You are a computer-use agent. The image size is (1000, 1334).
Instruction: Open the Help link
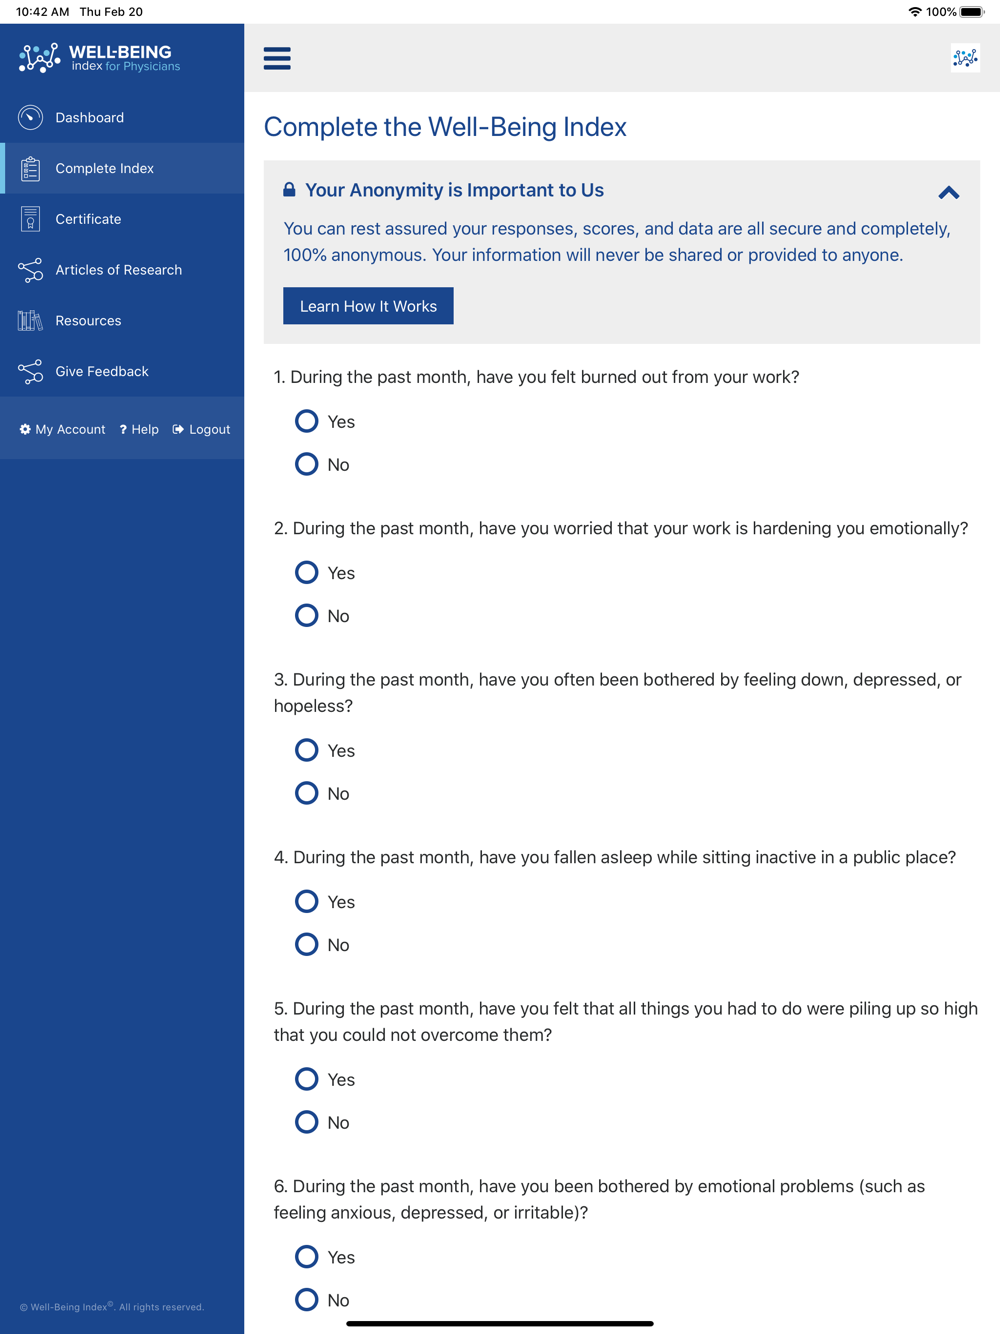point(139,429)
